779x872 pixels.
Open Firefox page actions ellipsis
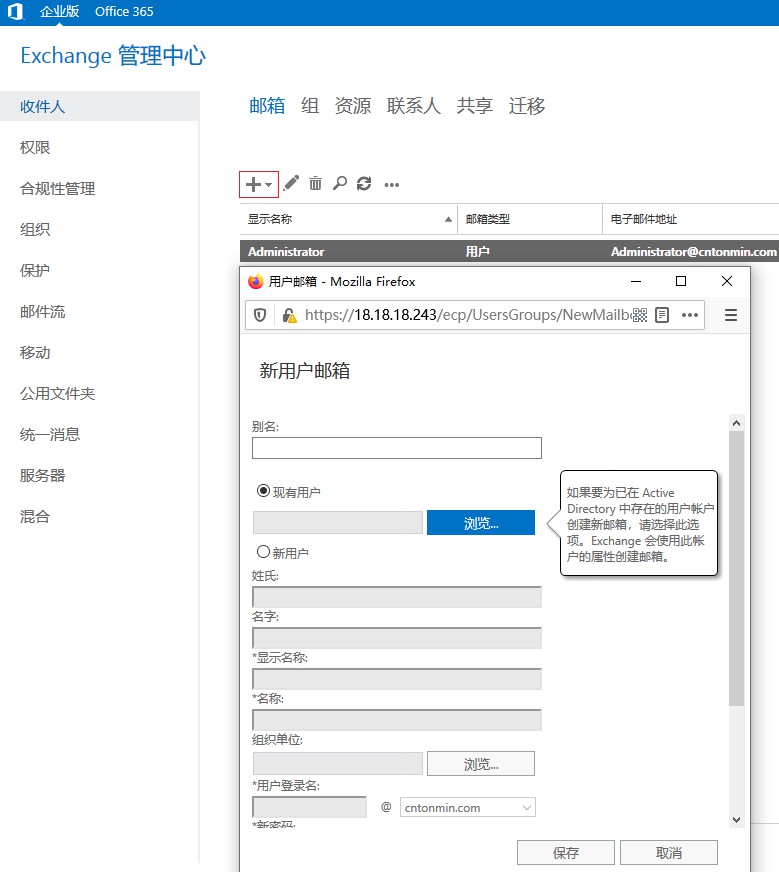coord(689,315)
